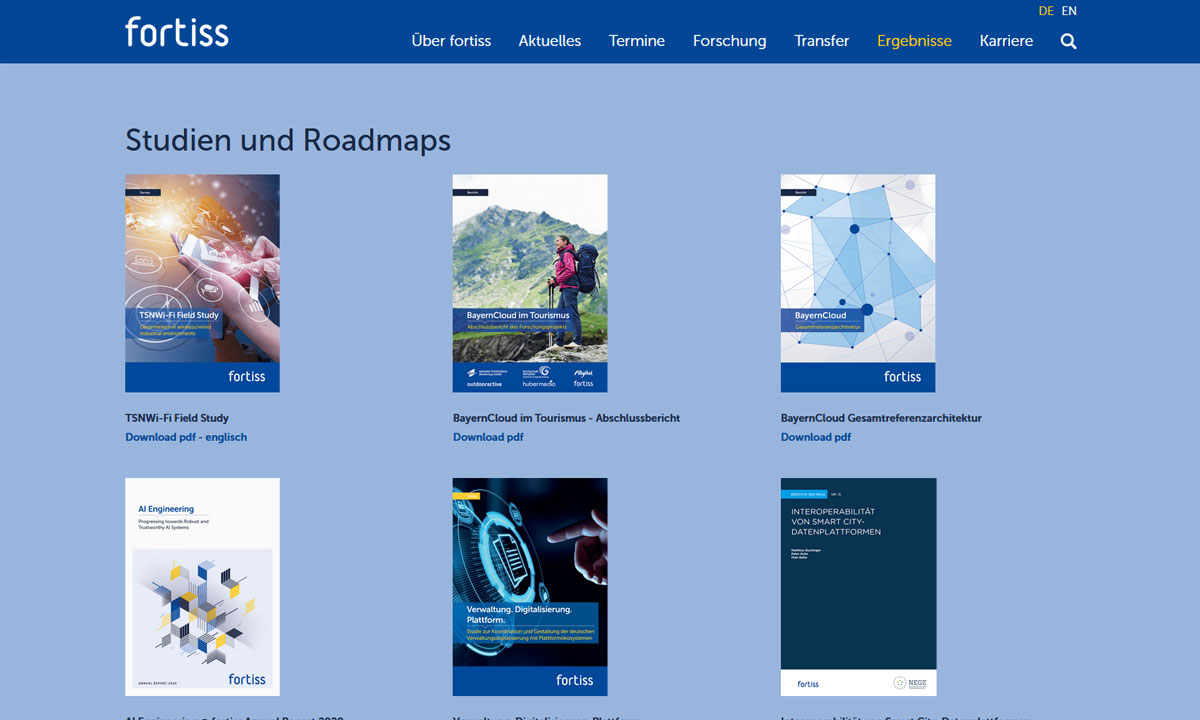This screenshot has width=1200, height=720.
Task: Open the search magnifier icon
Action: click(x=1068, y=41)
